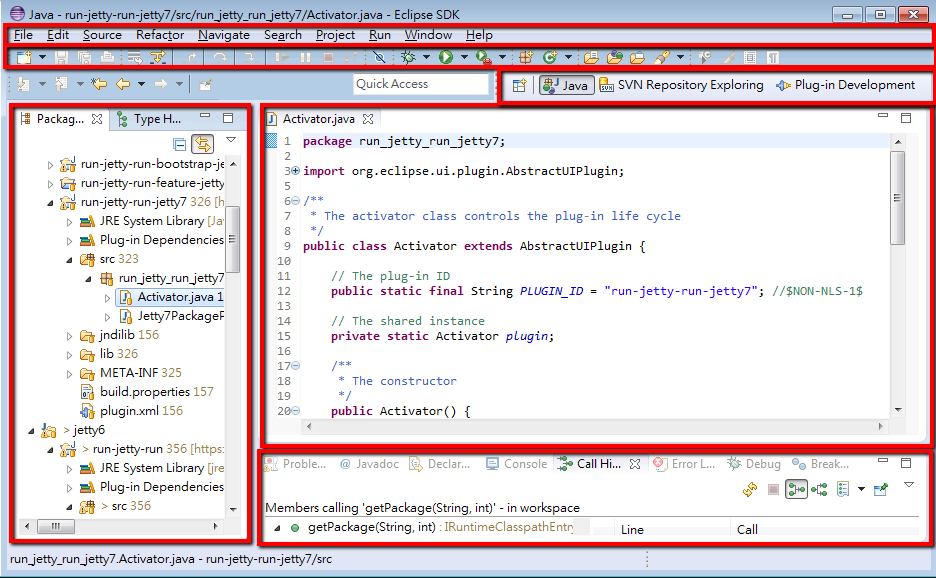Click the New Java Class icon
The image size is (936, 578).
(x=550, y=57)
